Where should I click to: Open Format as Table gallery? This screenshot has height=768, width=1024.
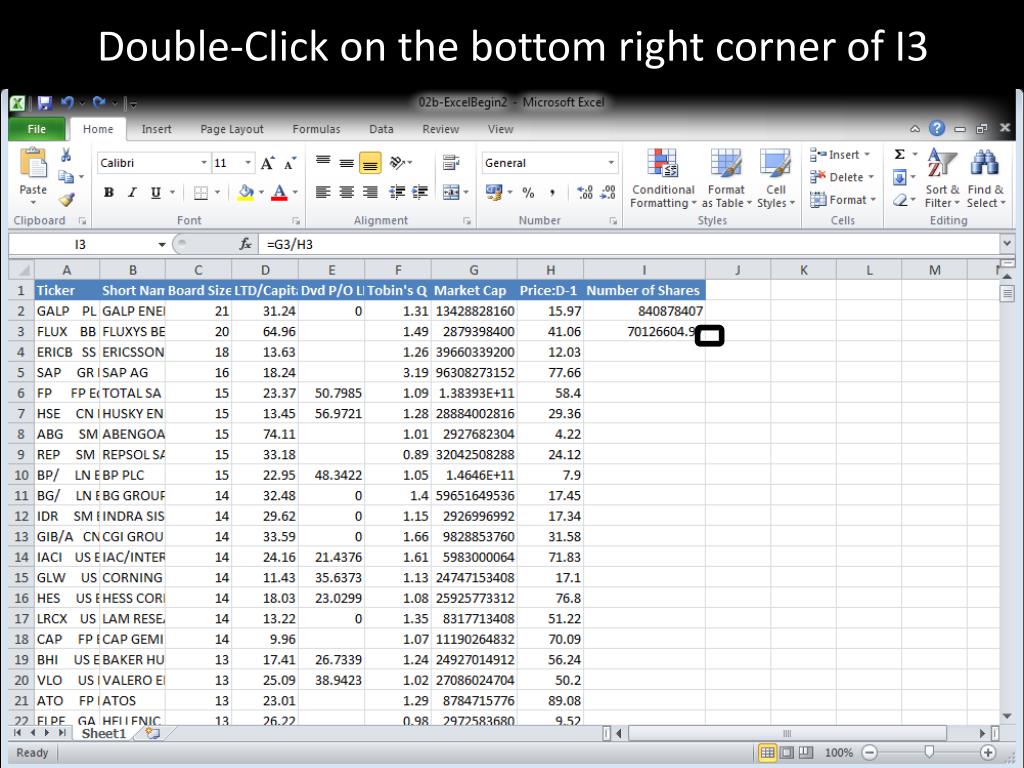coord(726,178)
